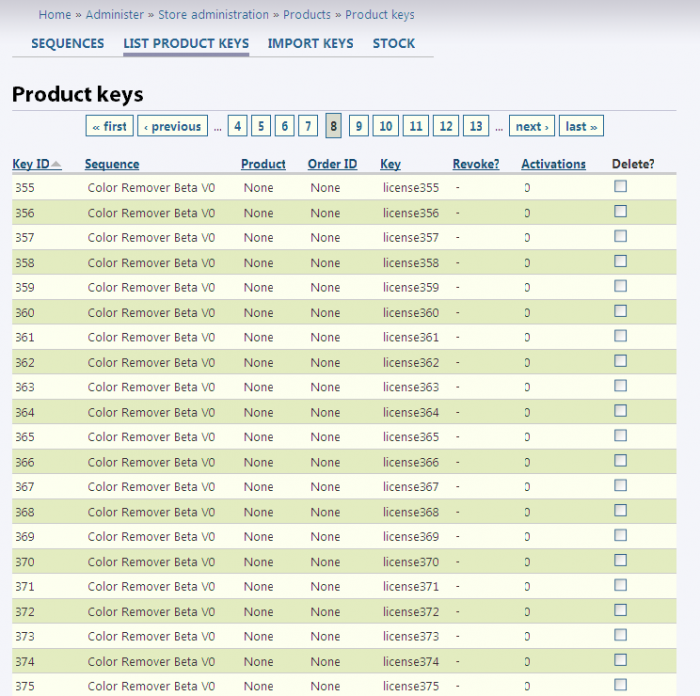Jump to first page of keys
This screenshot has width=700, height=696.
click(x=109, y=126)
